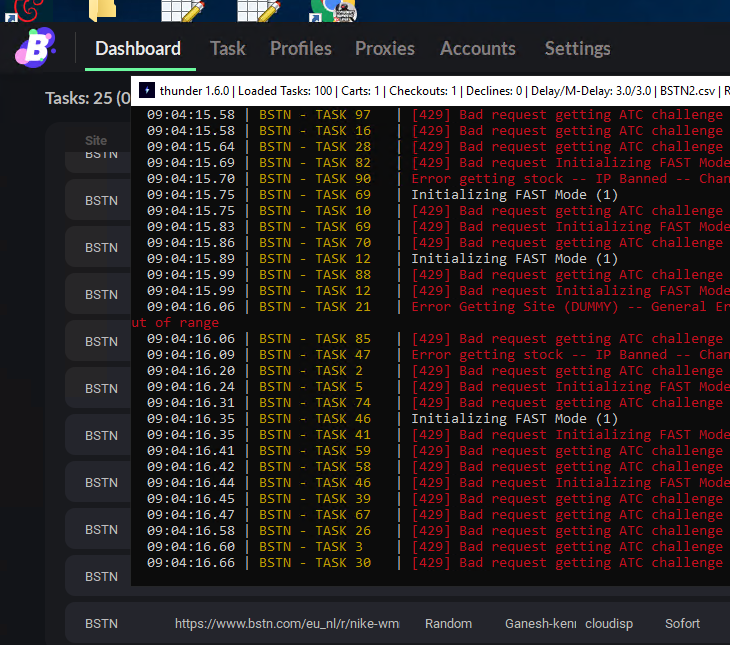Click the TASK 90 'IP Banned' error message
The height and width of the screenshot is (645, 730).
point(570,179)
